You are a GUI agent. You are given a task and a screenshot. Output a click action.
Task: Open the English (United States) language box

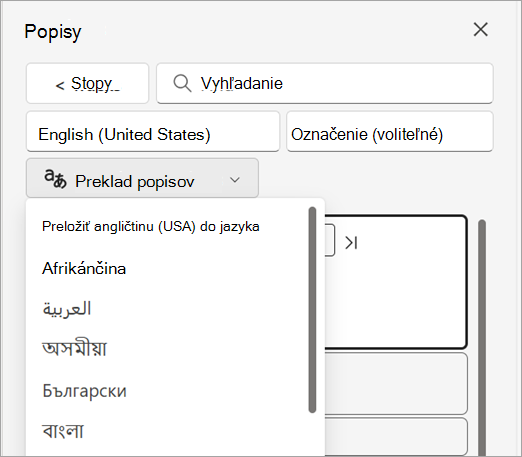(x=153, y=131)
